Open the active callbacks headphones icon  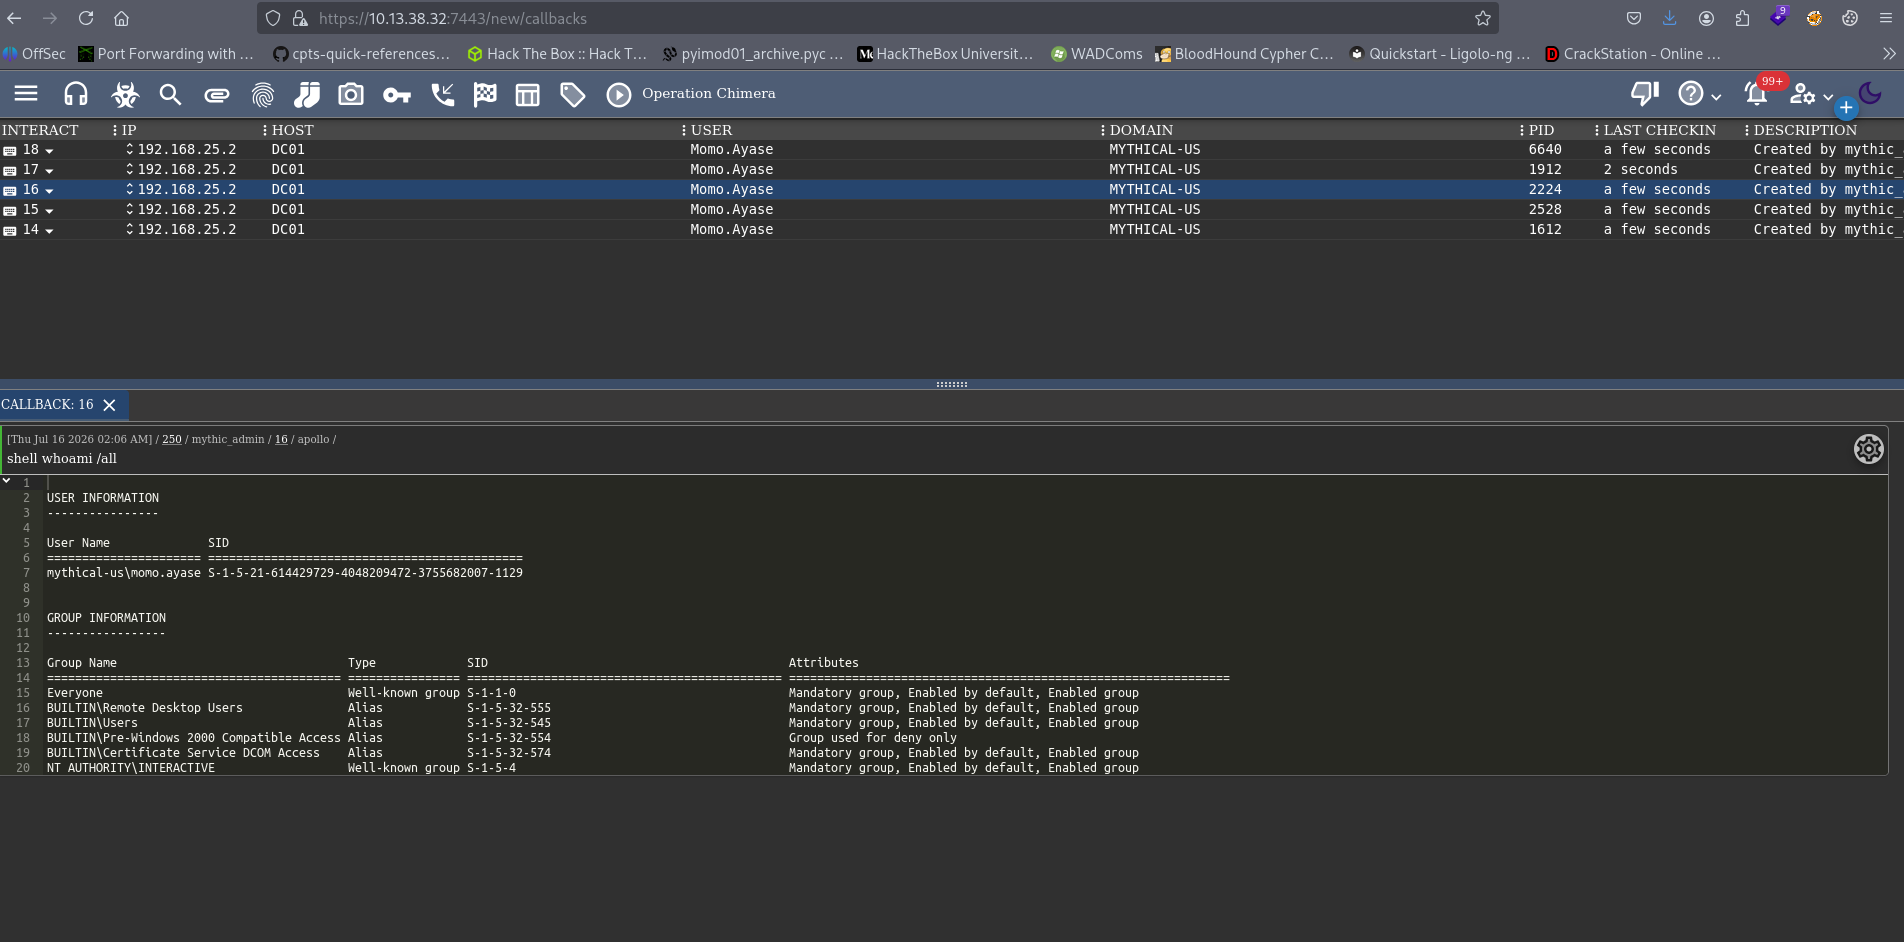76,94
